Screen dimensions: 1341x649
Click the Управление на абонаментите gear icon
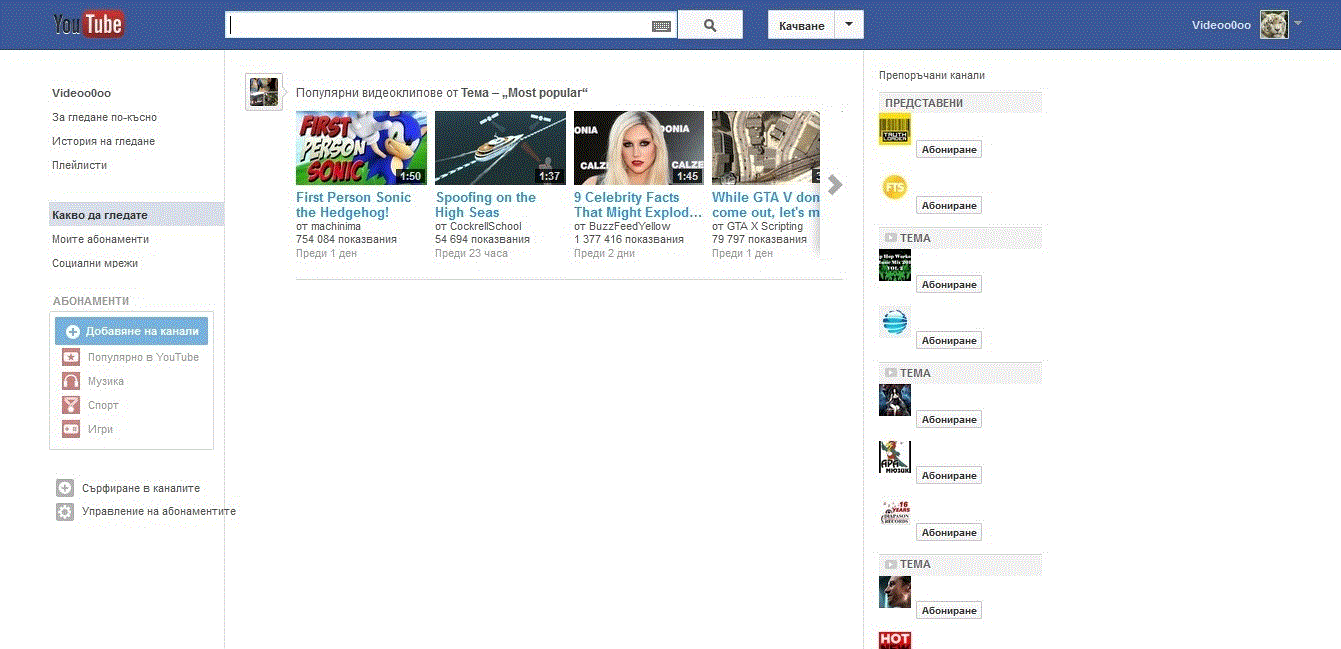[65, 511]
